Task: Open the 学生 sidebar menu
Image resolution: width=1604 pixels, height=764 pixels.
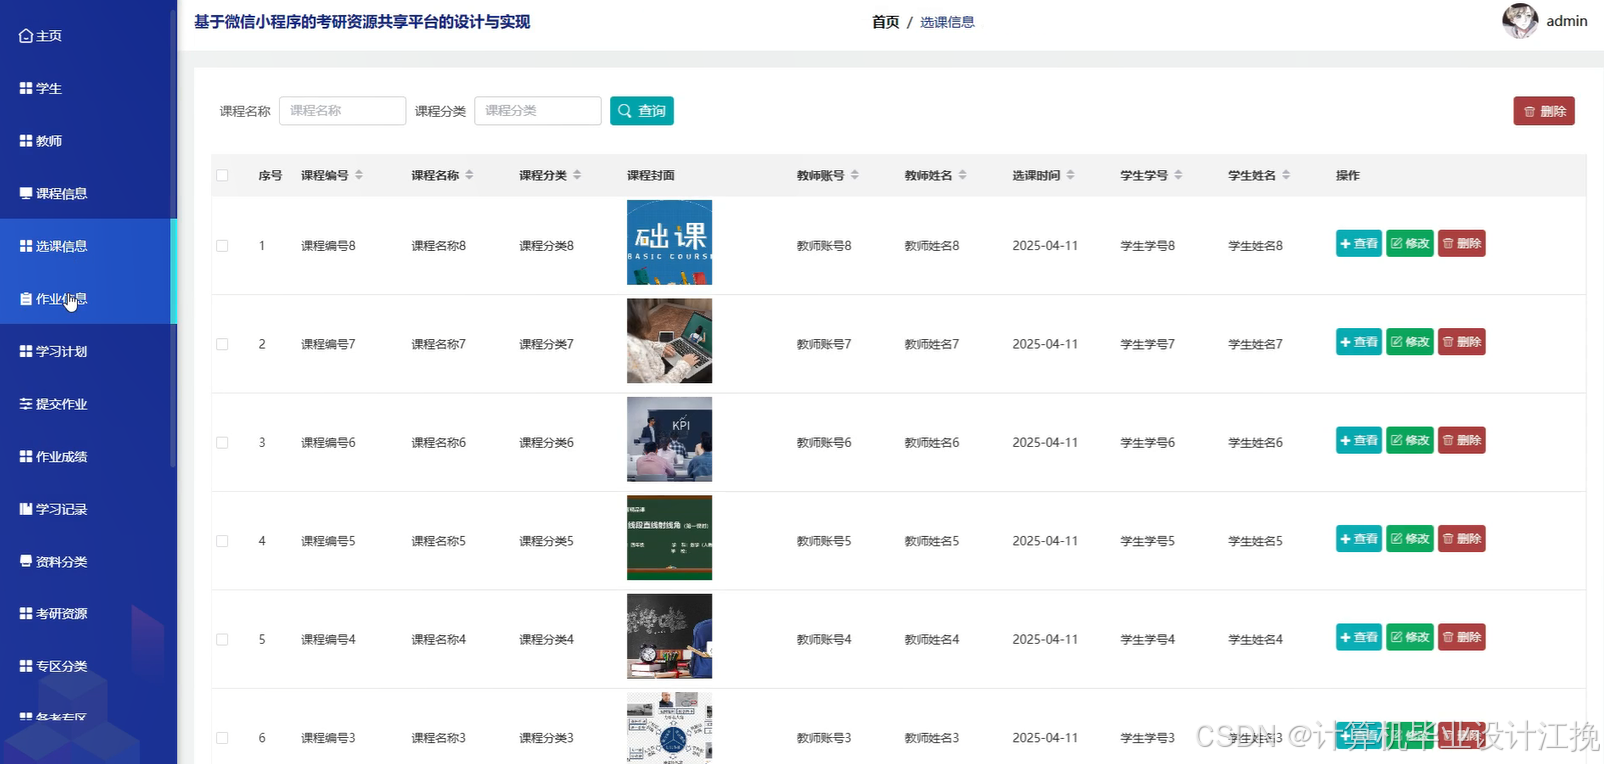Action: [x=40, y=89]
